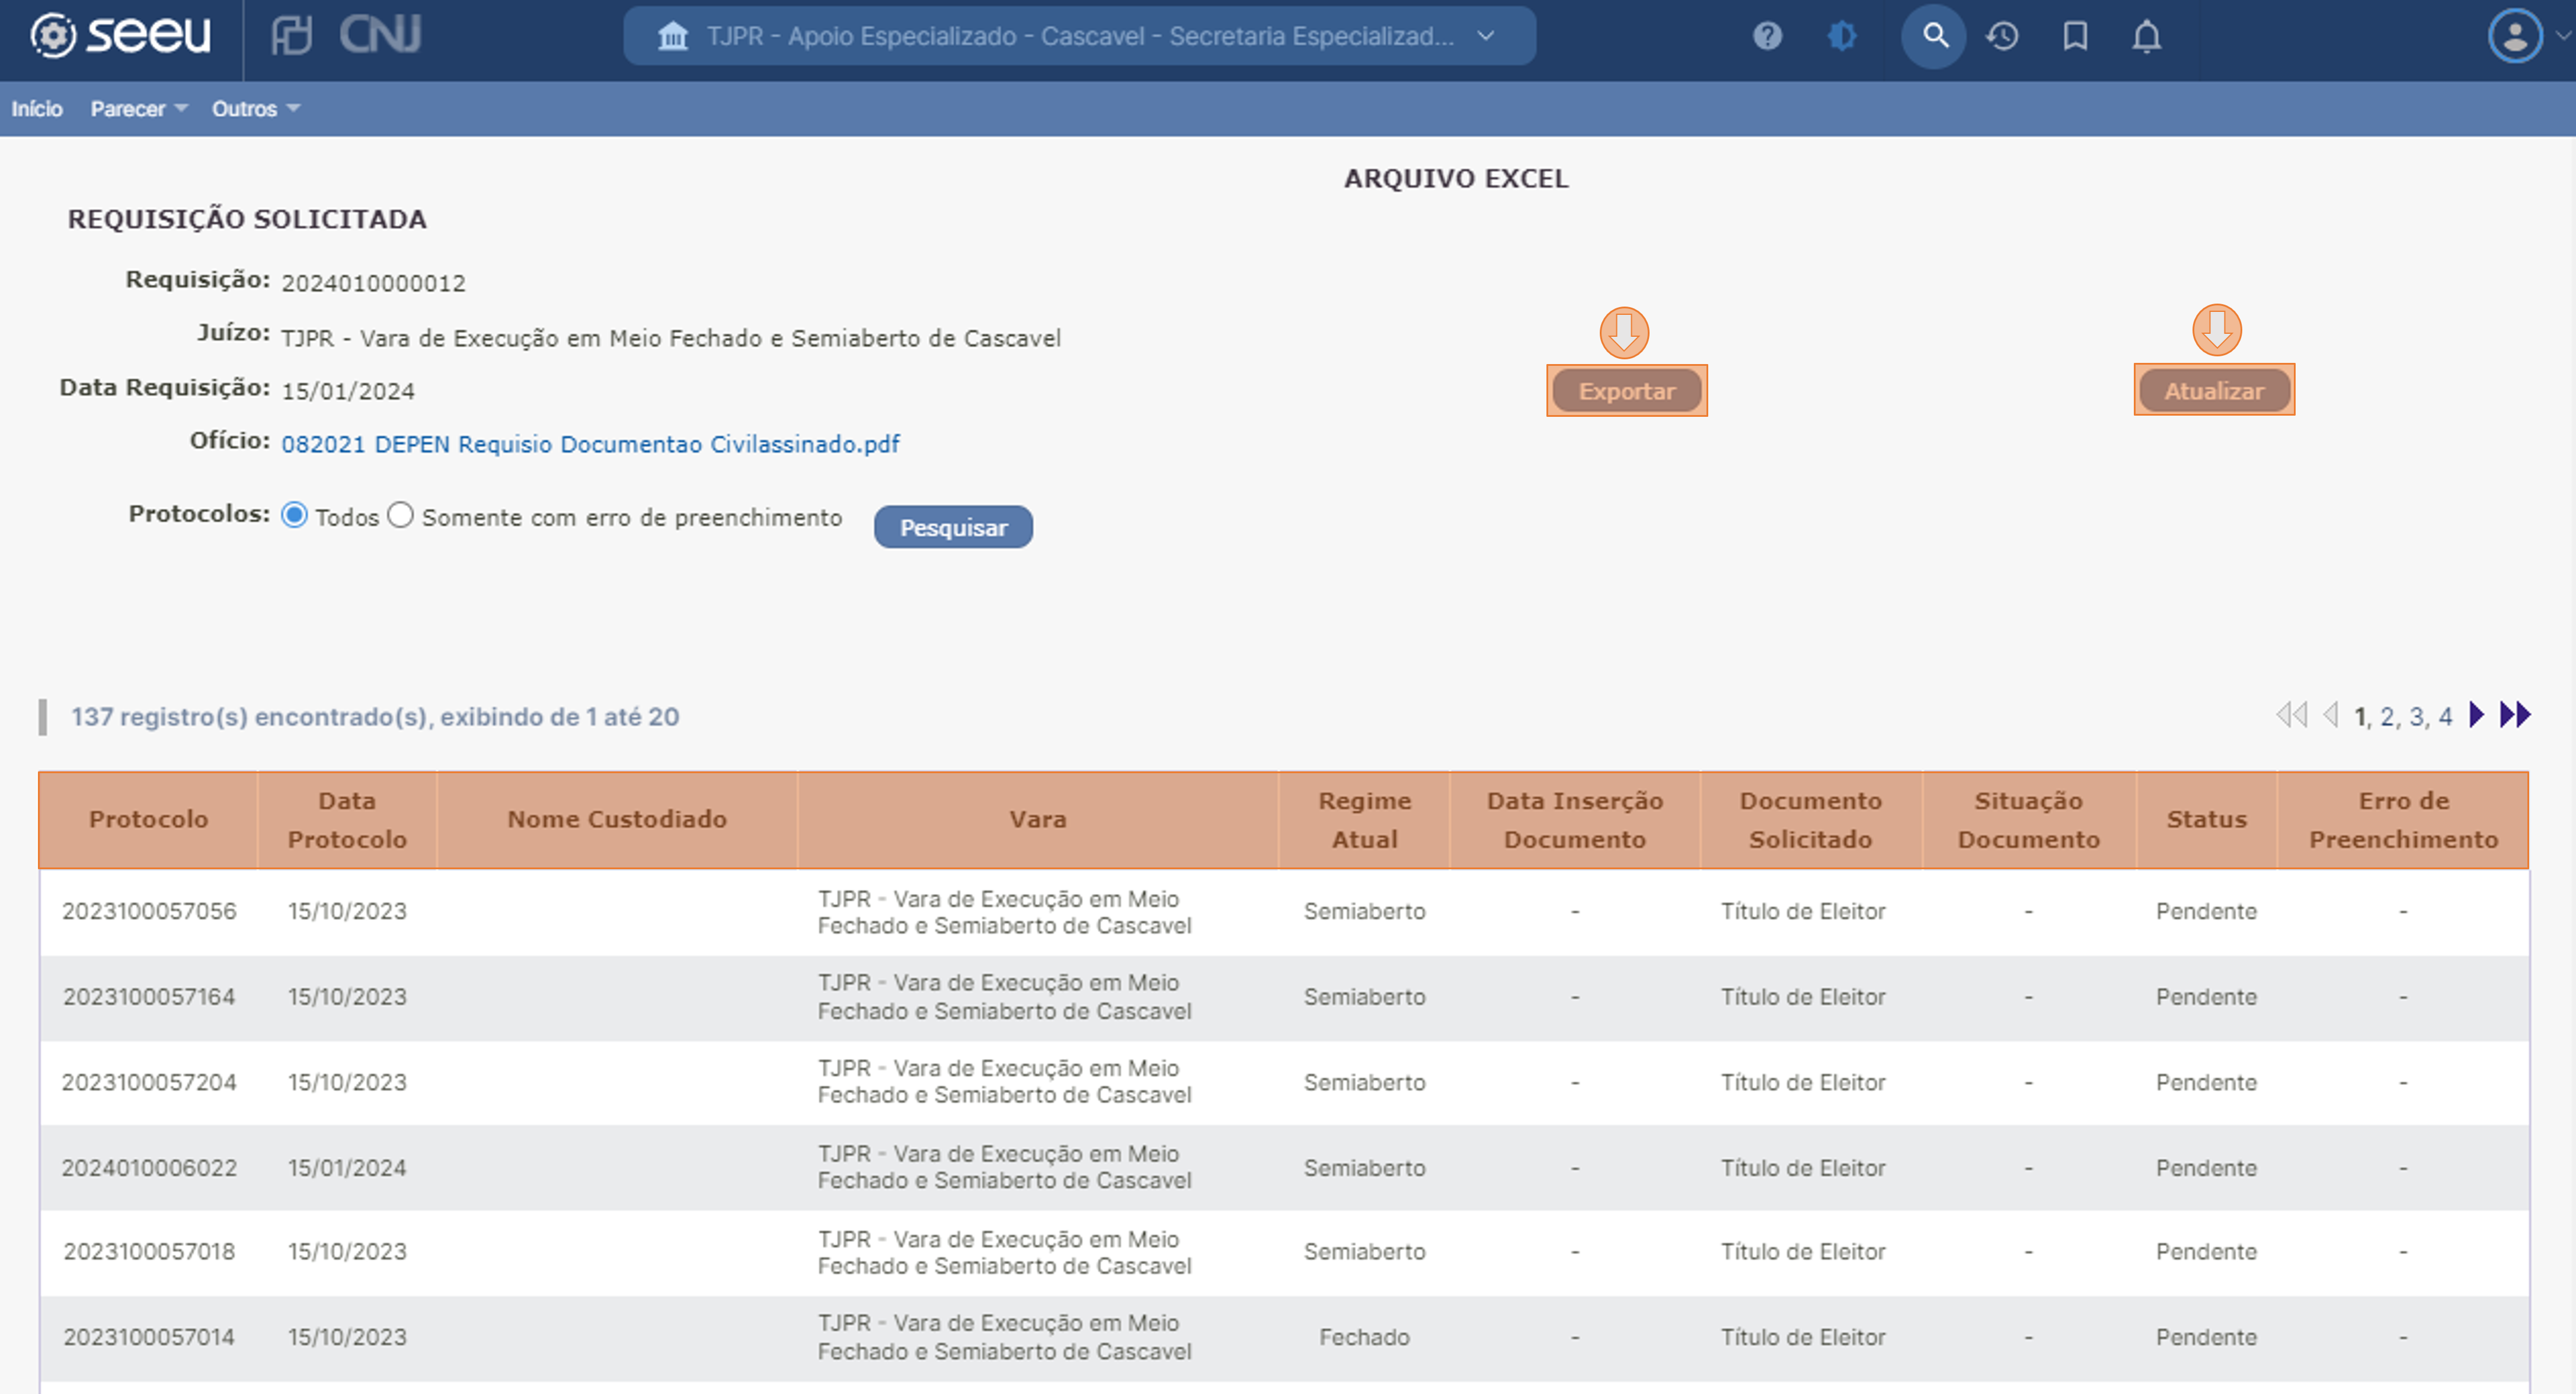Image resolution: width=2576 pixels, height=1394 pixels.
Task: Select protocol 2024010006022
Action: click(149, 1168)
